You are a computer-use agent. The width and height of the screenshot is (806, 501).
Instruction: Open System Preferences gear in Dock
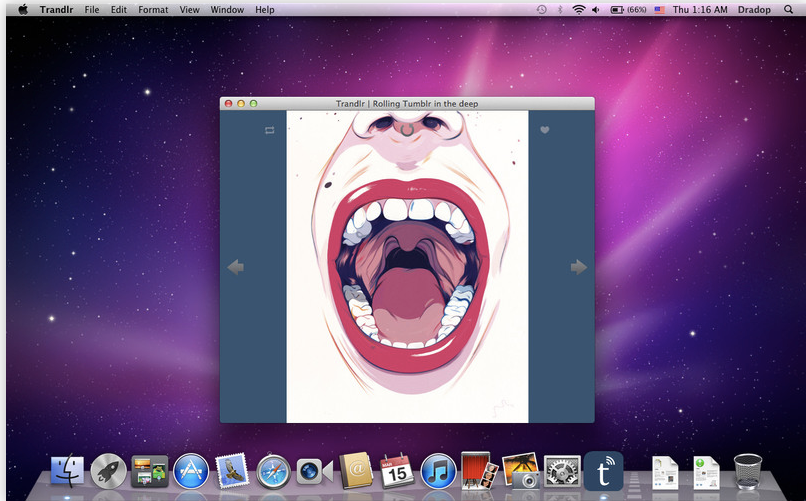point(562,471)
